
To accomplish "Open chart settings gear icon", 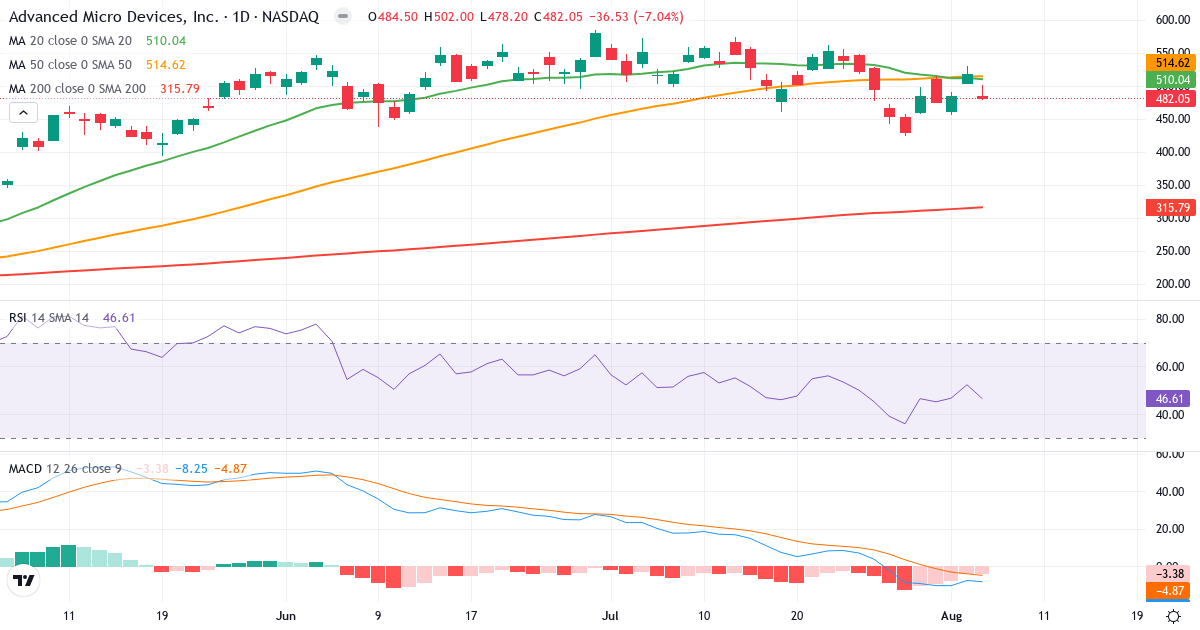I will point(1171,616).
